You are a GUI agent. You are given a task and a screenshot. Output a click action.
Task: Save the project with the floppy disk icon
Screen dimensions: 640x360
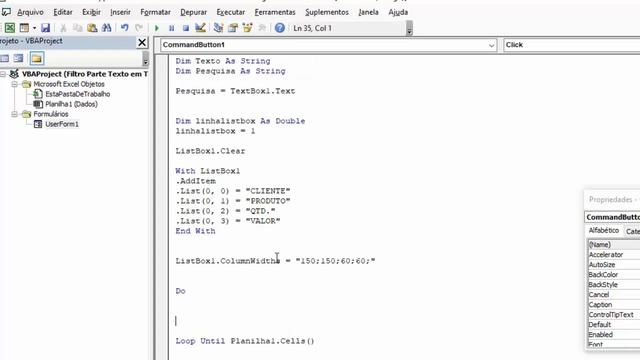(45, 28)
